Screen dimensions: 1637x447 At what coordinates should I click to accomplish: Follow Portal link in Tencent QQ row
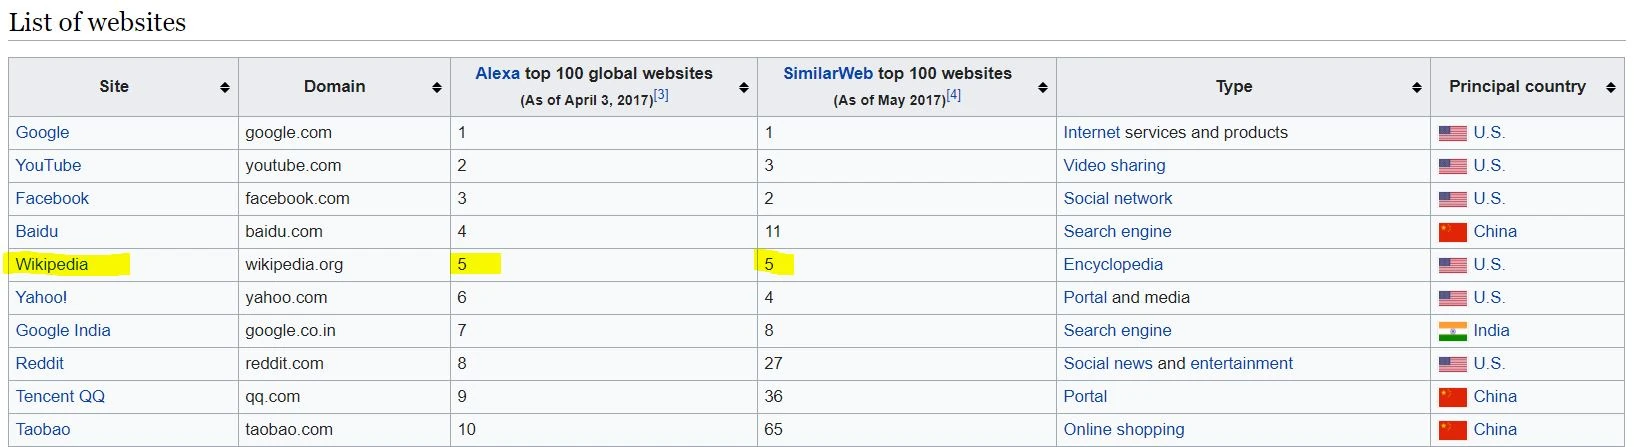1085,396
